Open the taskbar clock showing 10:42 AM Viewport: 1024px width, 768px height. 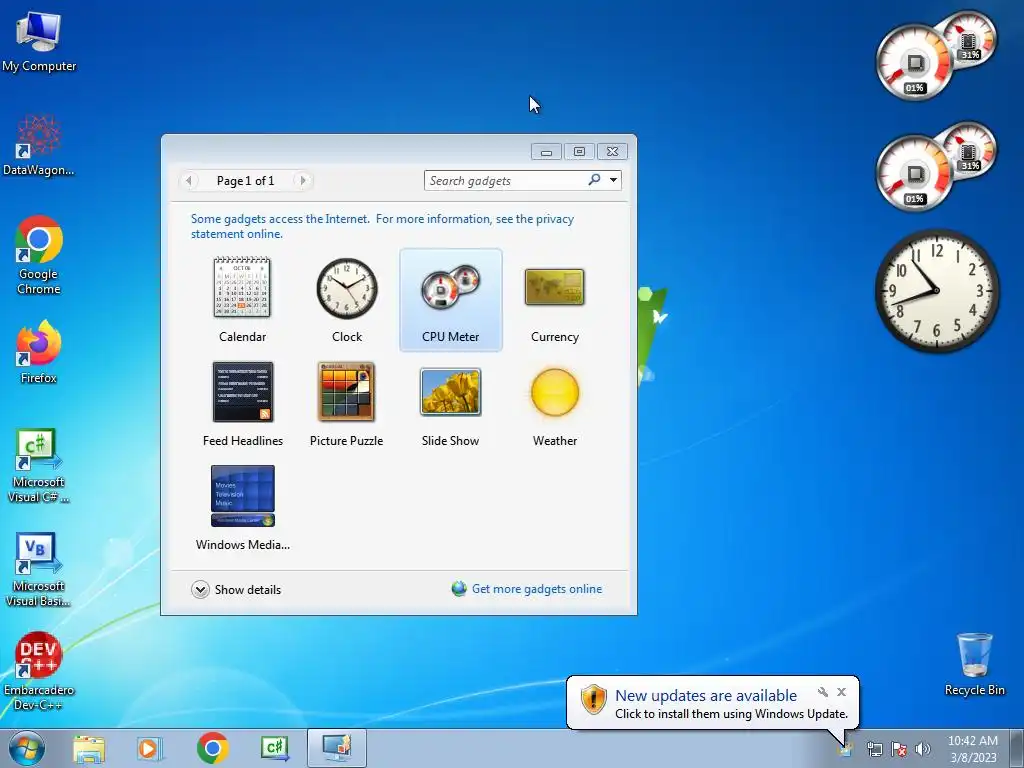pyautogui.click(x=972, y=748)
